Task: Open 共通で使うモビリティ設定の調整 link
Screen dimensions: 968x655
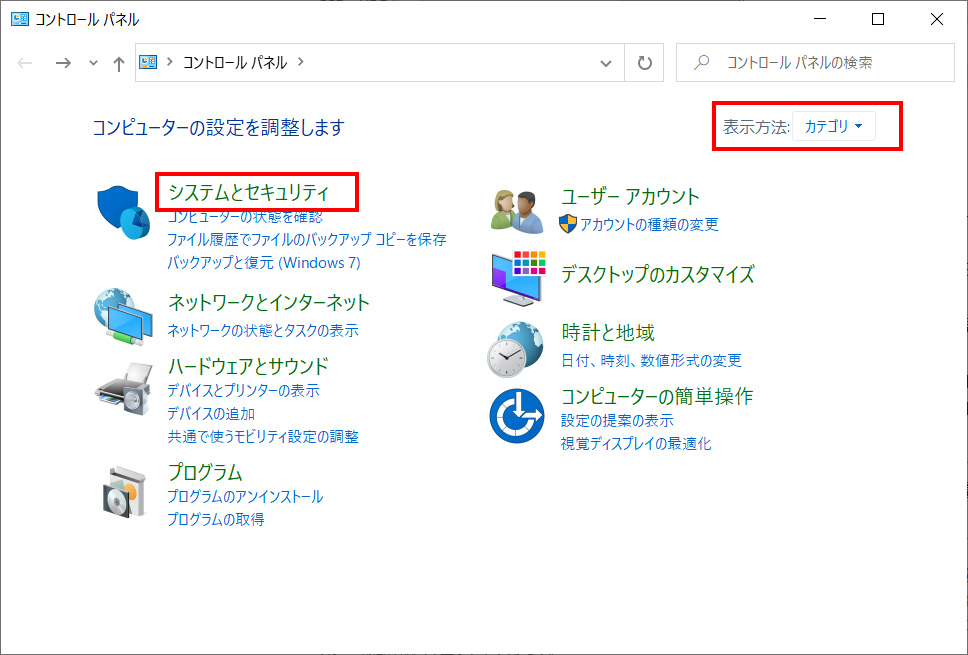Action: 263,437
